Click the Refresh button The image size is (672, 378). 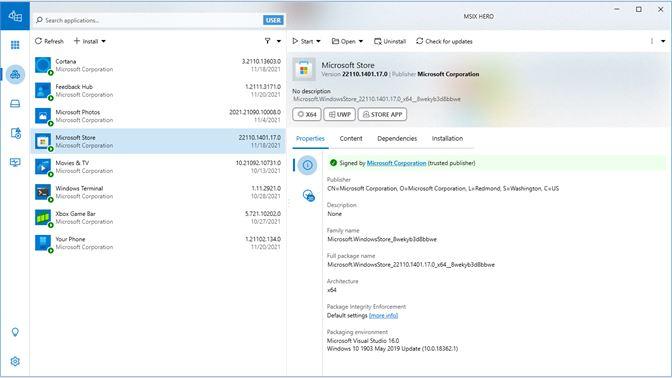(x=49, y=41)
